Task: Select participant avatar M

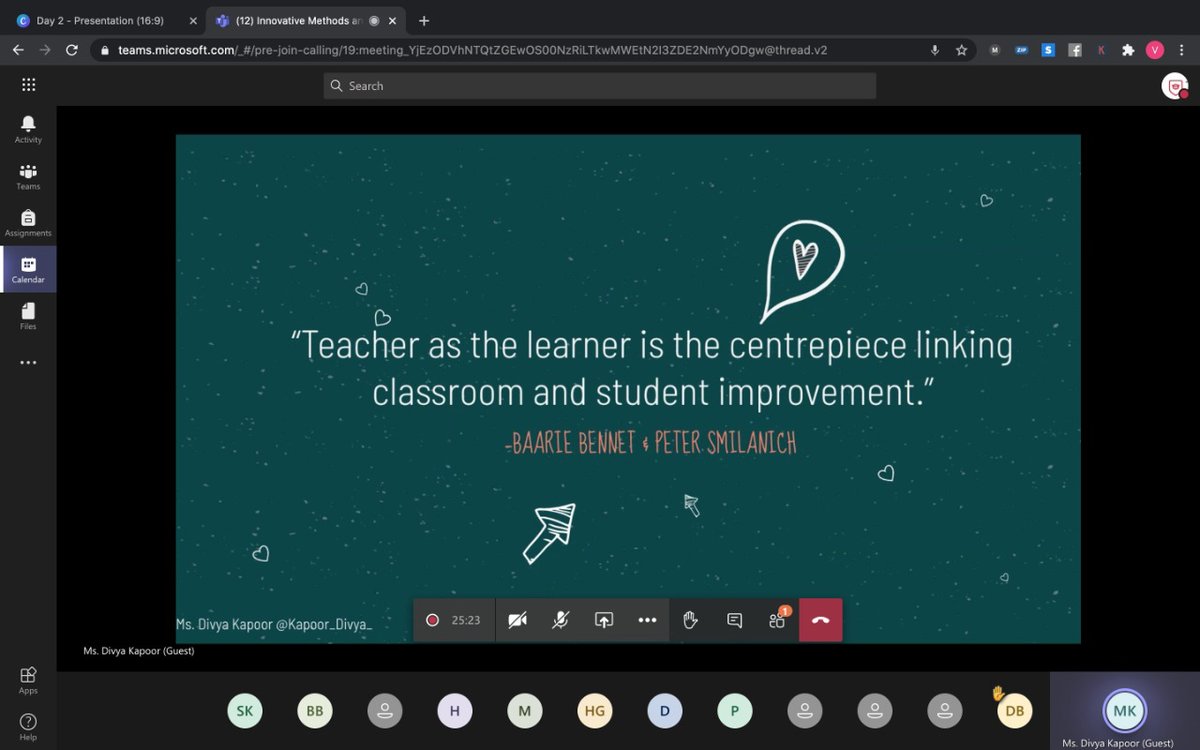Action: point(524,711)
